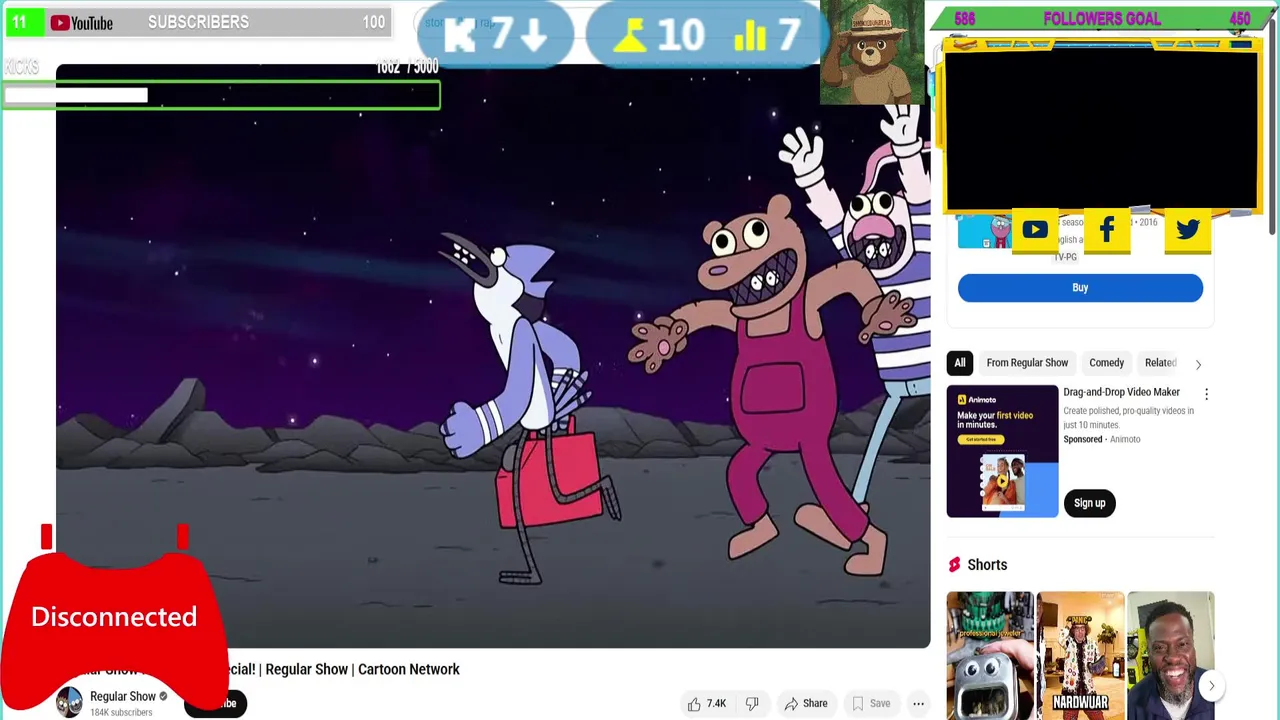Select the Related filter chip
The height and width of the screenshot is (720, 1280).
[x=1160, y=363]
